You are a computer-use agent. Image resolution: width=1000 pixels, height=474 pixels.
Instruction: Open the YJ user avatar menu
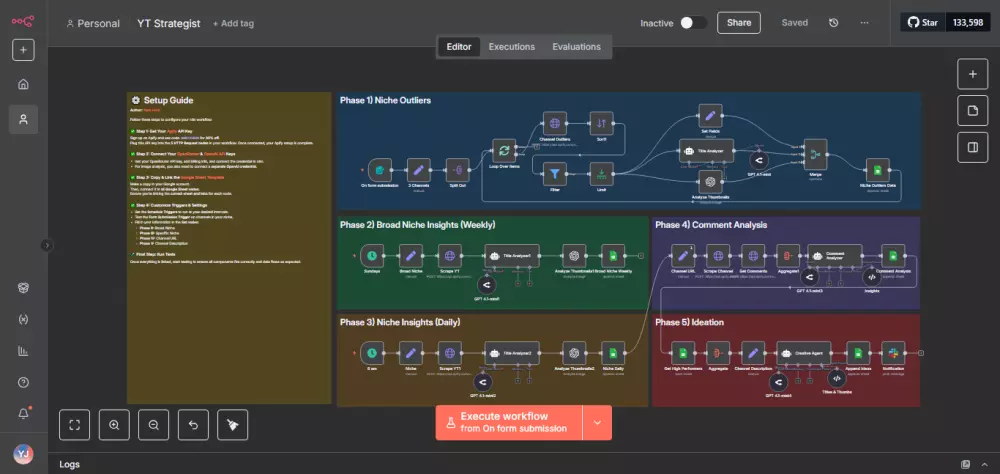(x=23, y=454)
